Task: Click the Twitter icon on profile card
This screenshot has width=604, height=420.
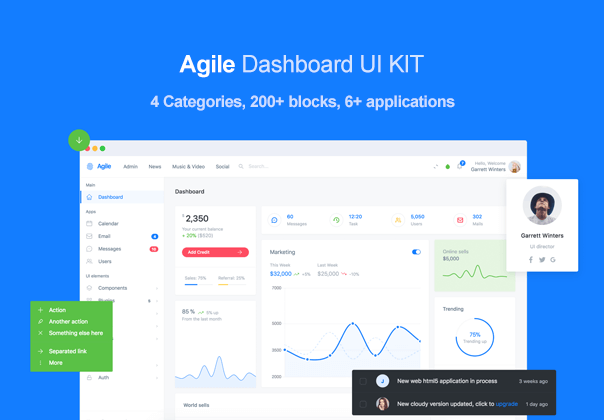Action: coord(542,260)
